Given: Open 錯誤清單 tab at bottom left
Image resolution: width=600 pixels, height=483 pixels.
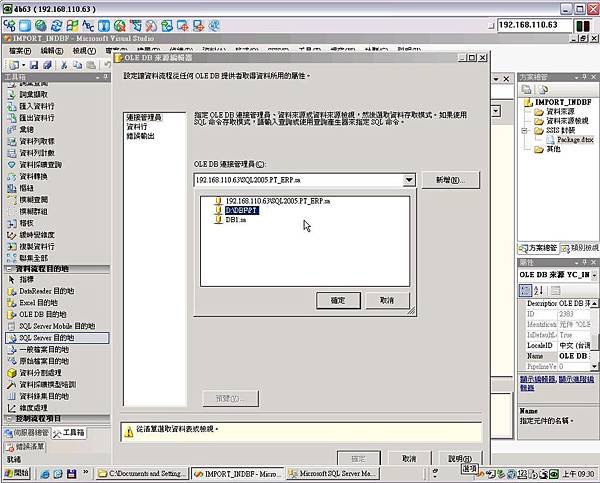Looking at the screenshot, I should click(25, 447).
